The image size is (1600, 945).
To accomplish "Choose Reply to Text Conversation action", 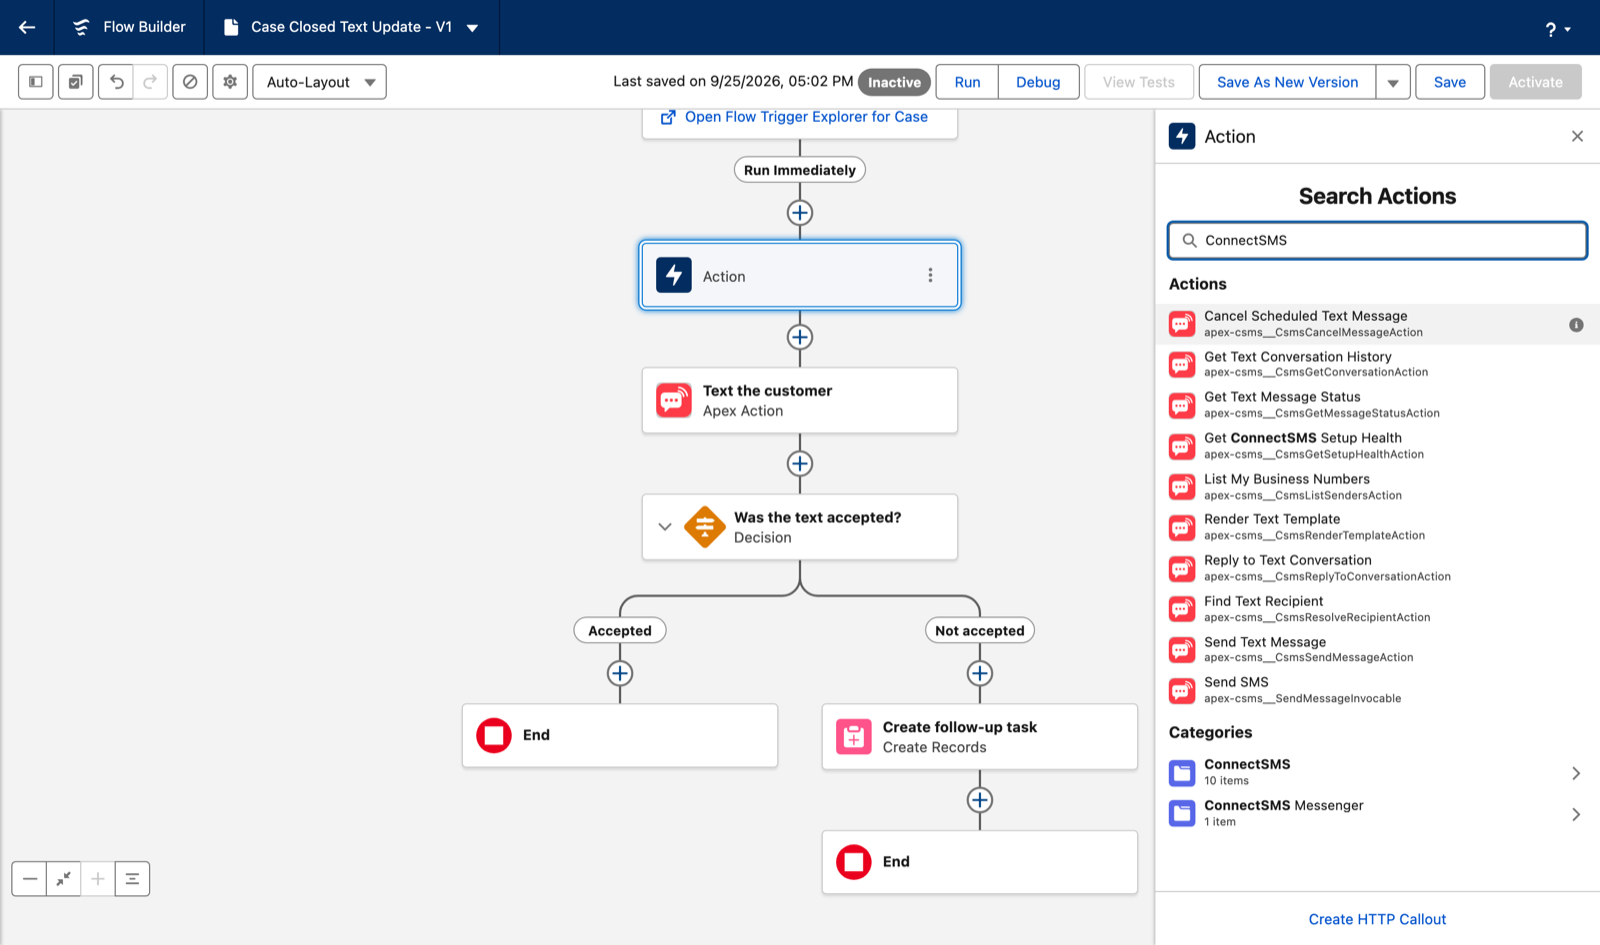I will 1377,568.
